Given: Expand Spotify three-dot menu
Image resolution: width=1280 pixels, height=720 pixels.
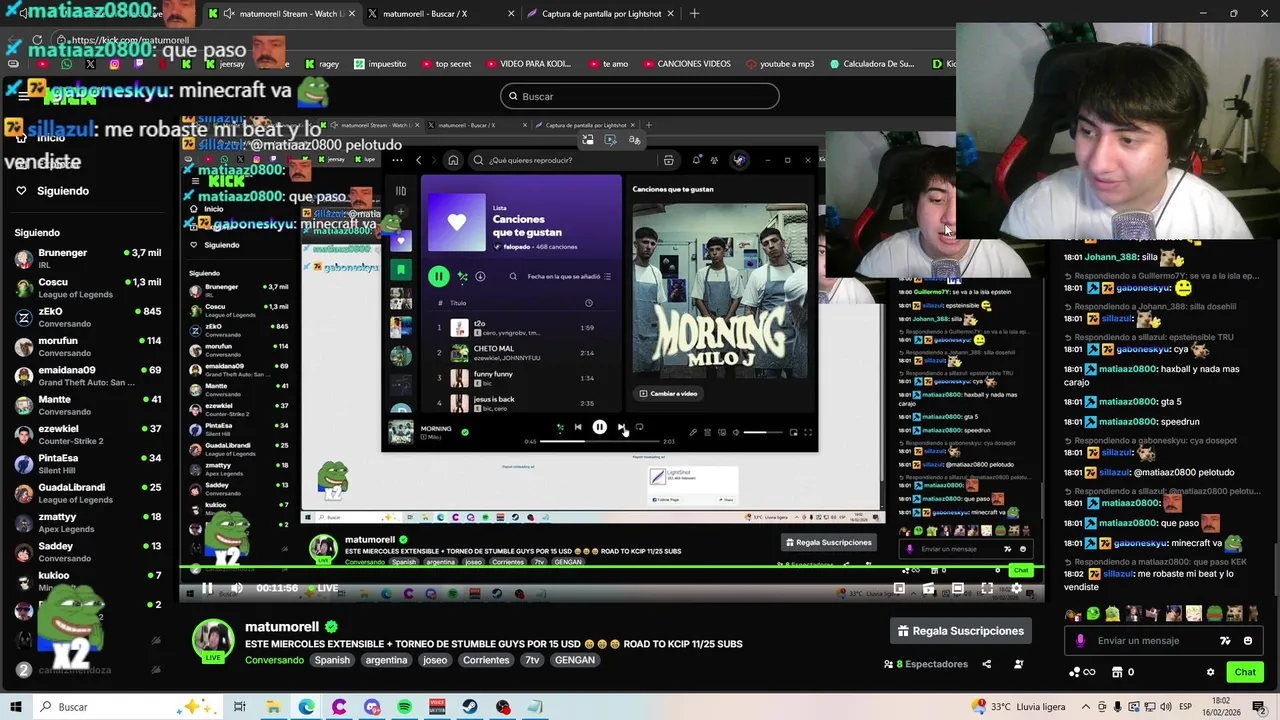Looking at the screenshot, I should 397,160.
